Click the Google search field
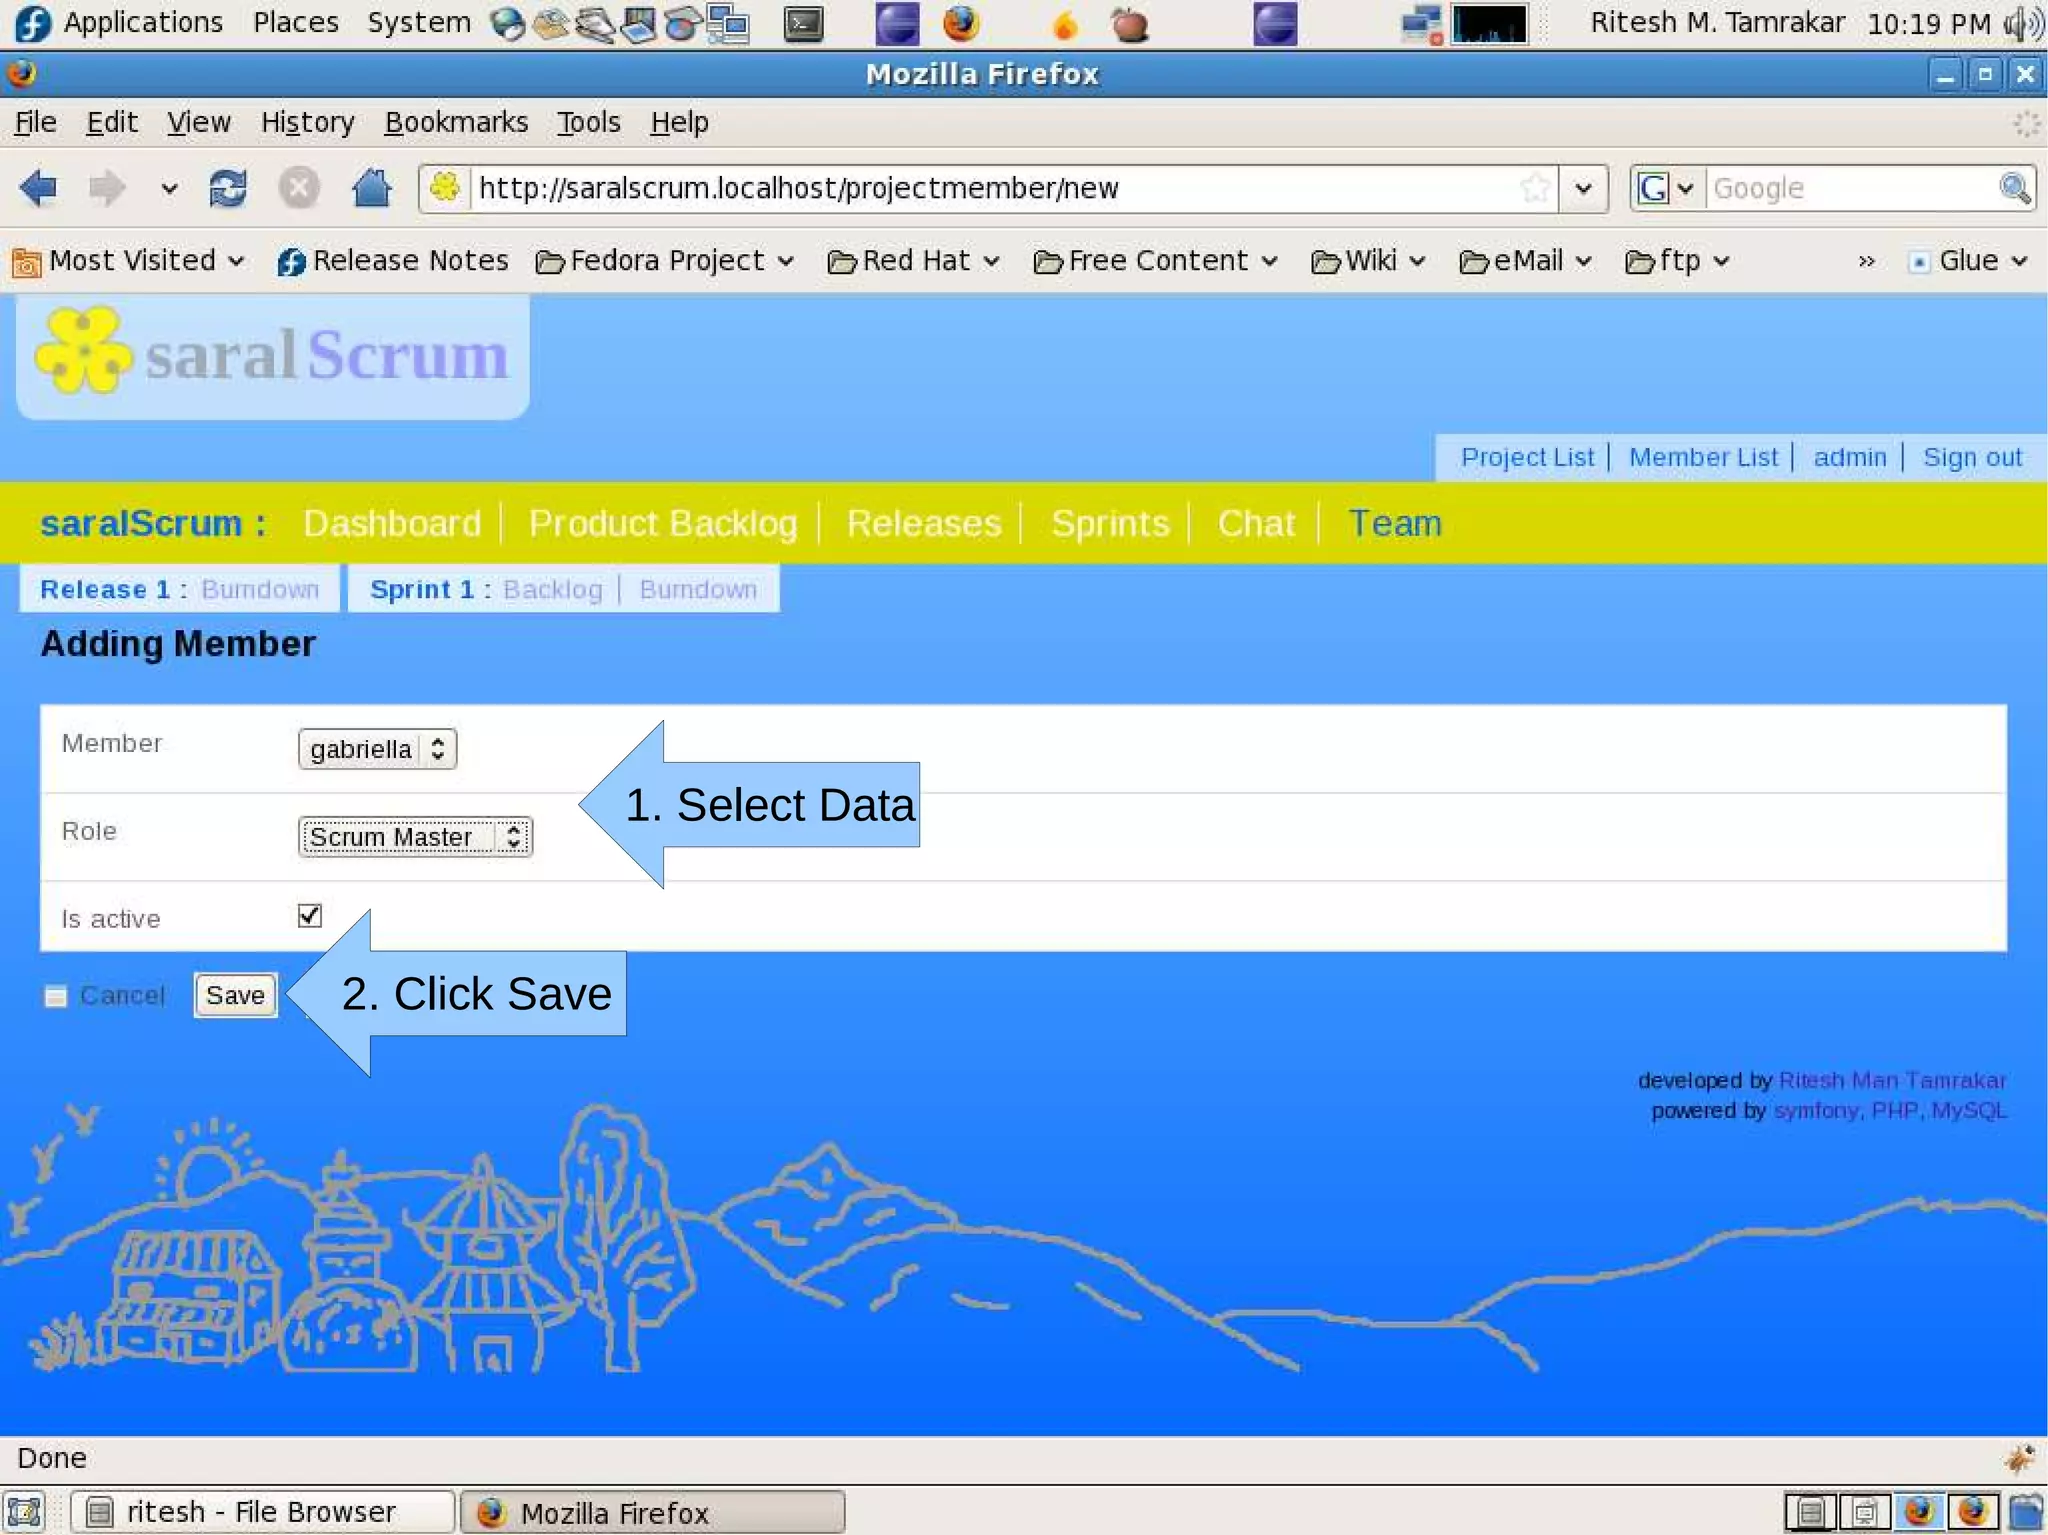 1850,188
